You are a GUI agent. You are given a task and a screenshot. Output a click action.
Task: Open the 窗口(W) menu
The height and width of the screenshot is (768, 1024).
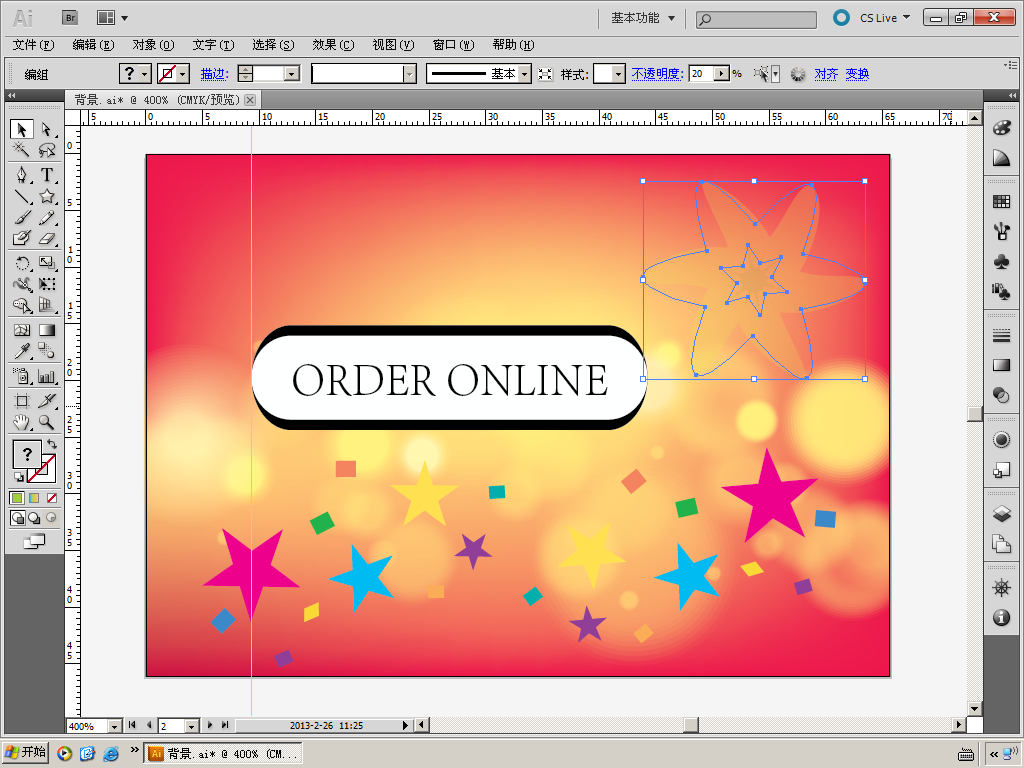pos(453,45)
